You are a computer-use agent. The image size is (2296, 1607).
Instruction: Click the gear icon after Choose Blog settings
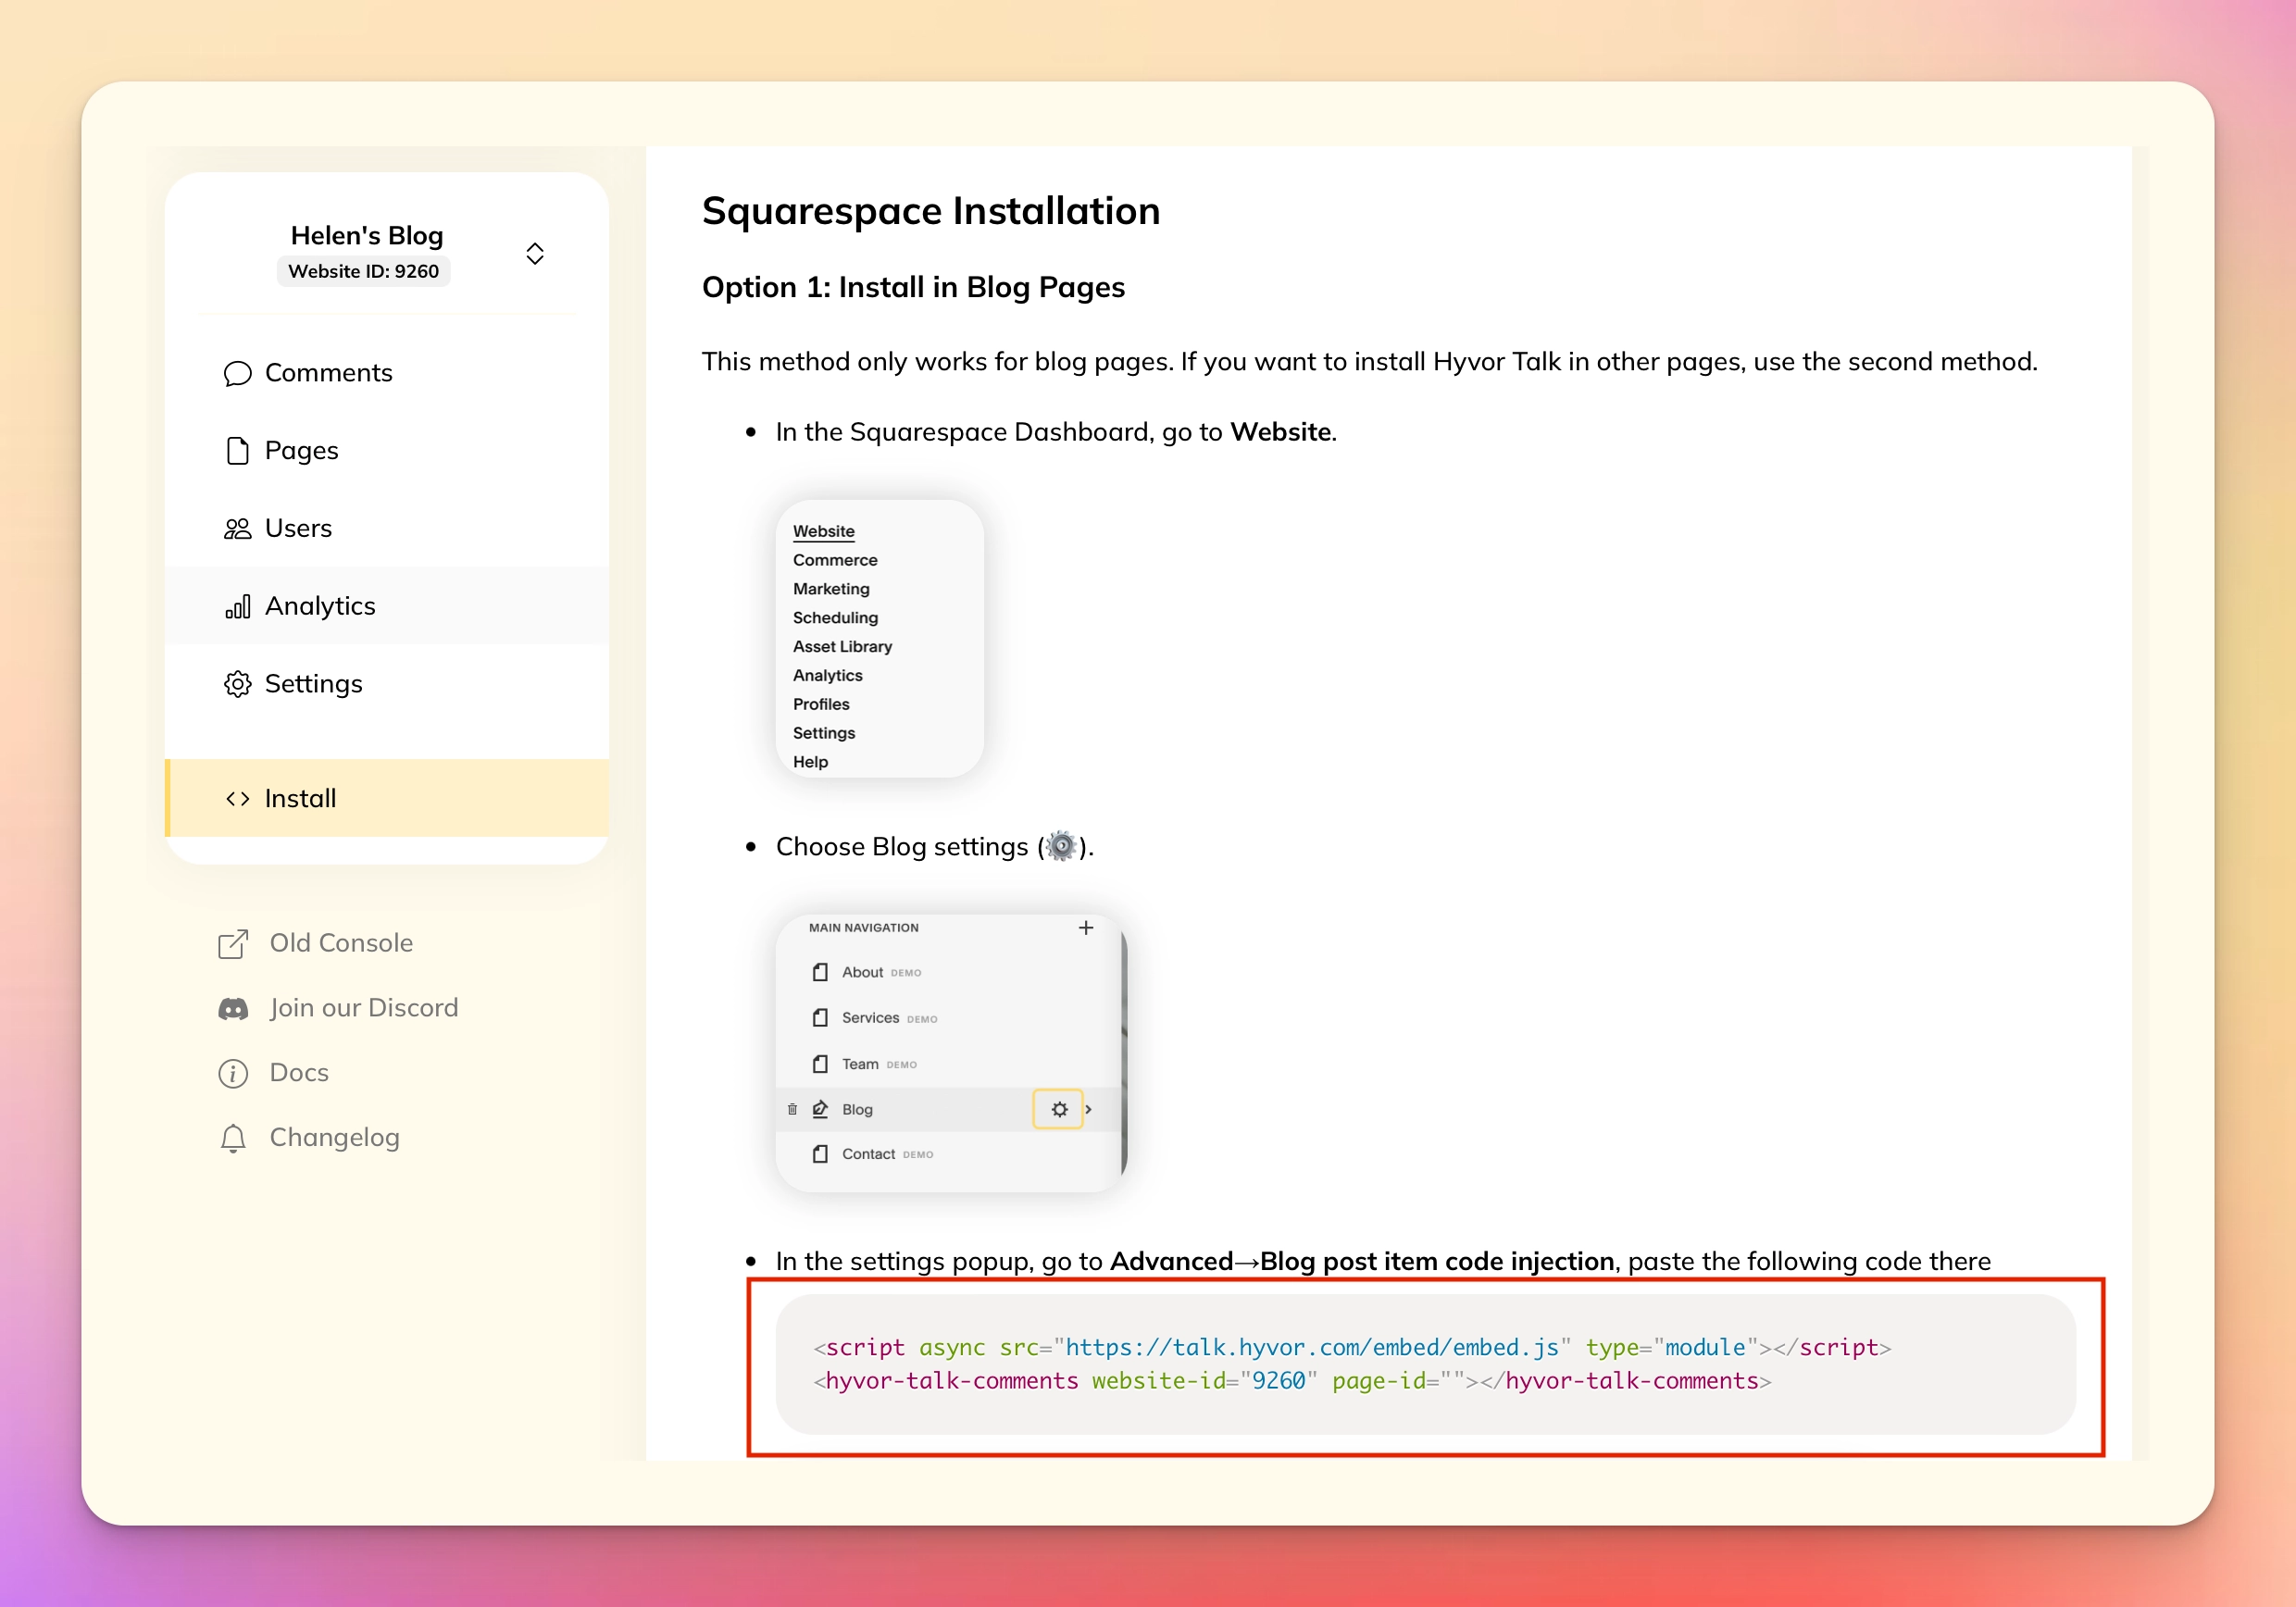1061,846
